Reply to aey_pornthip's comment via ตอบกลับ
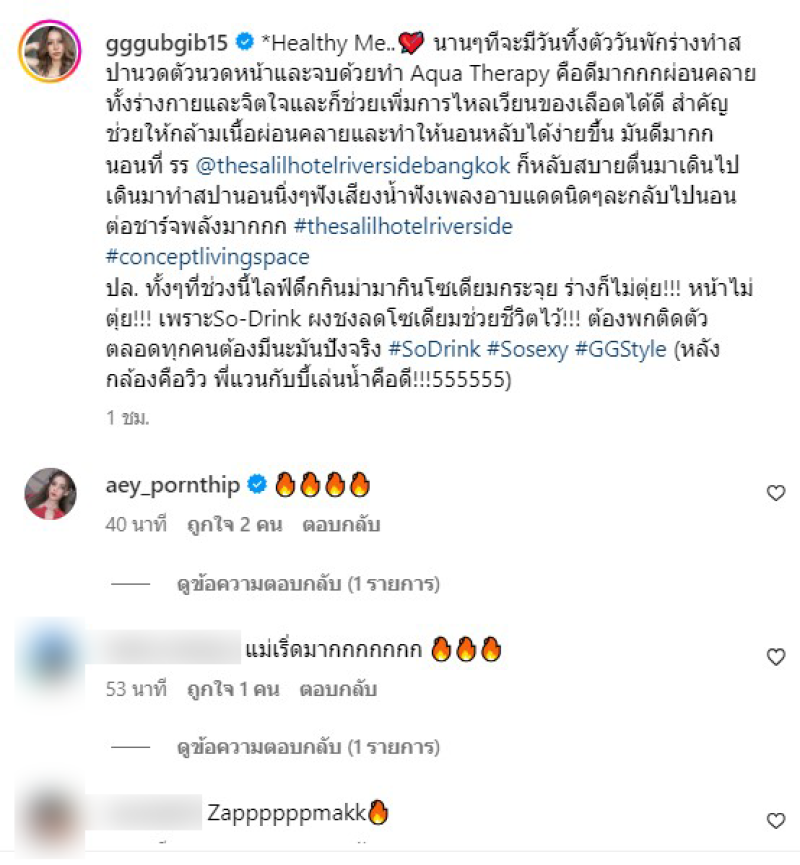This screenshot has width=800, height=865. click(x=341, y=525)
